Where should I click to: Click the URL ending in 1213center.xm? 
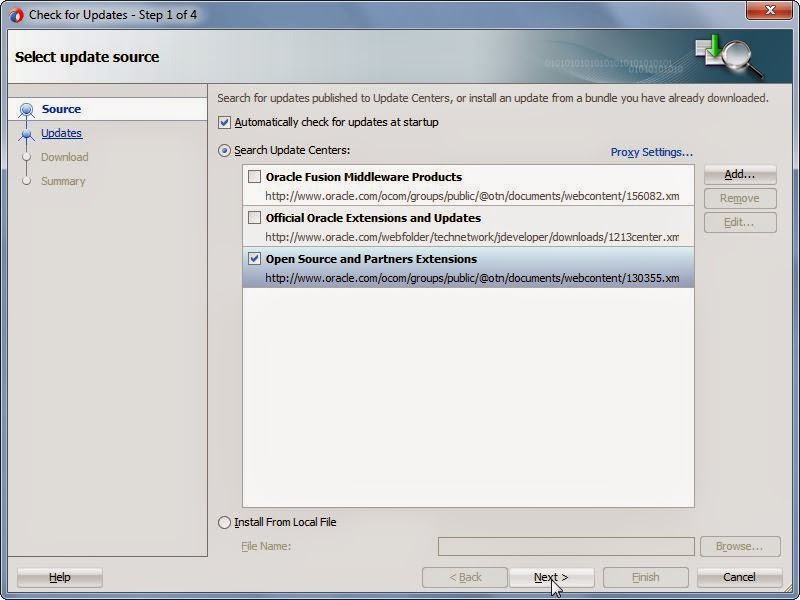click(x=472, y=237)
